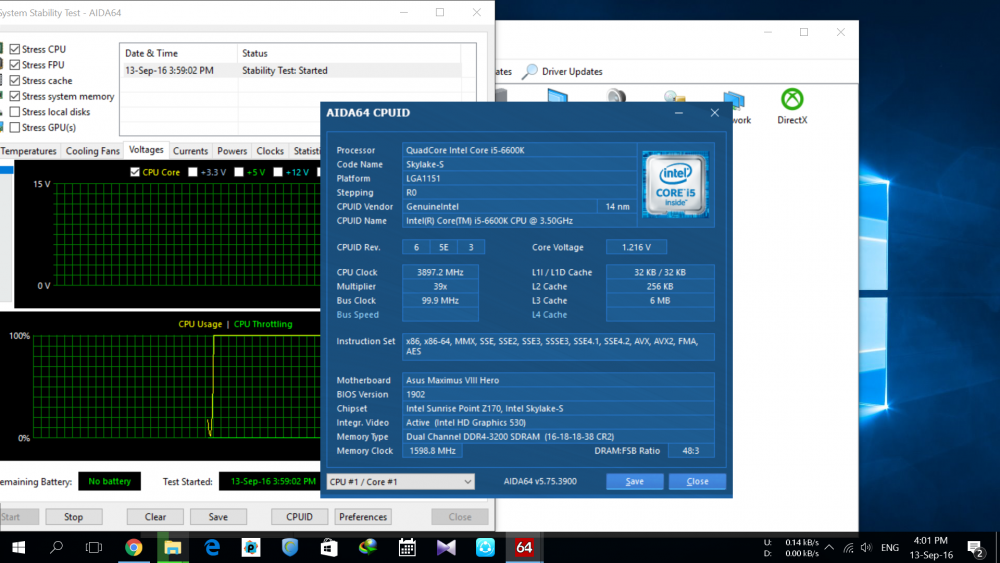Enable +12 V graph line
1000x563 pixels.
(x=277, y=172)
